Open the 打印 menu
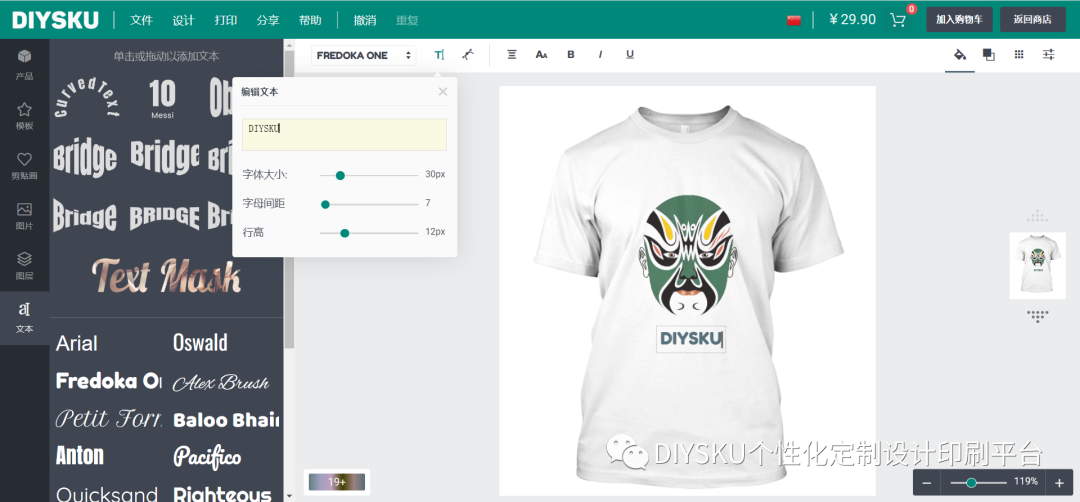The image size is (1080, 502). coord(225,20)
